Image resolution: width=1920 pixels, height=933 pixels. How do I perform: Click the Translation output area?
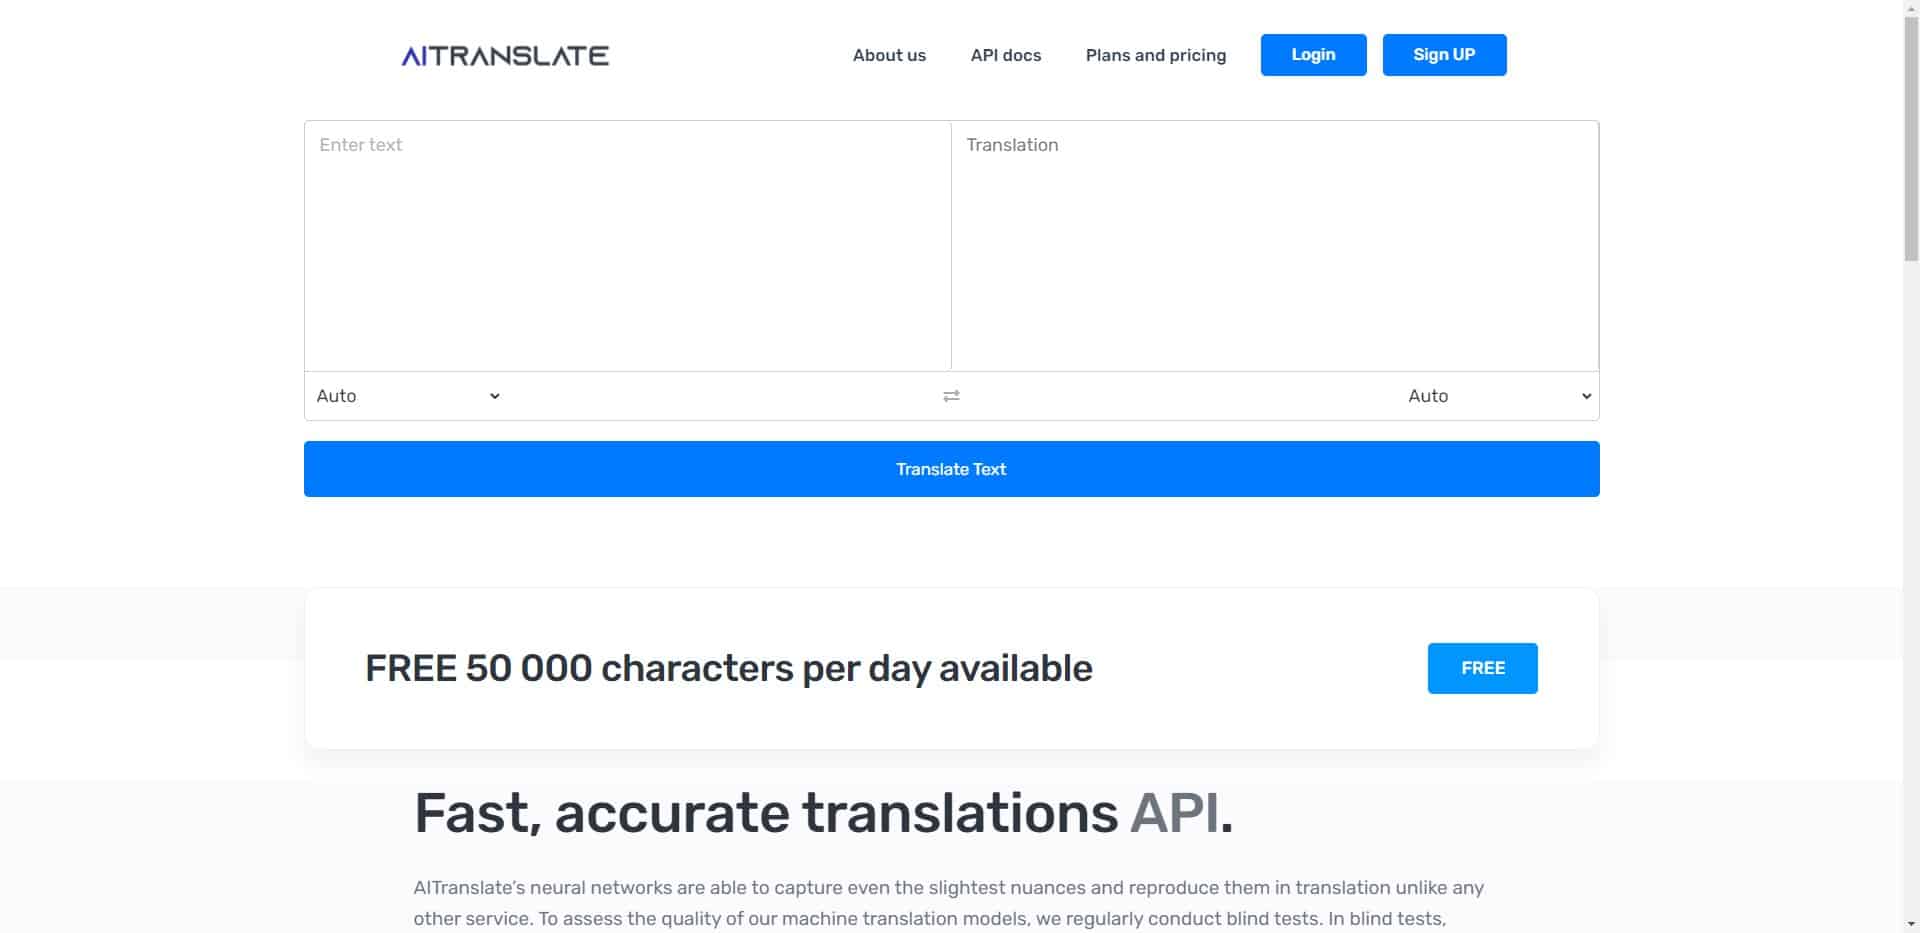click(1275, 245)
